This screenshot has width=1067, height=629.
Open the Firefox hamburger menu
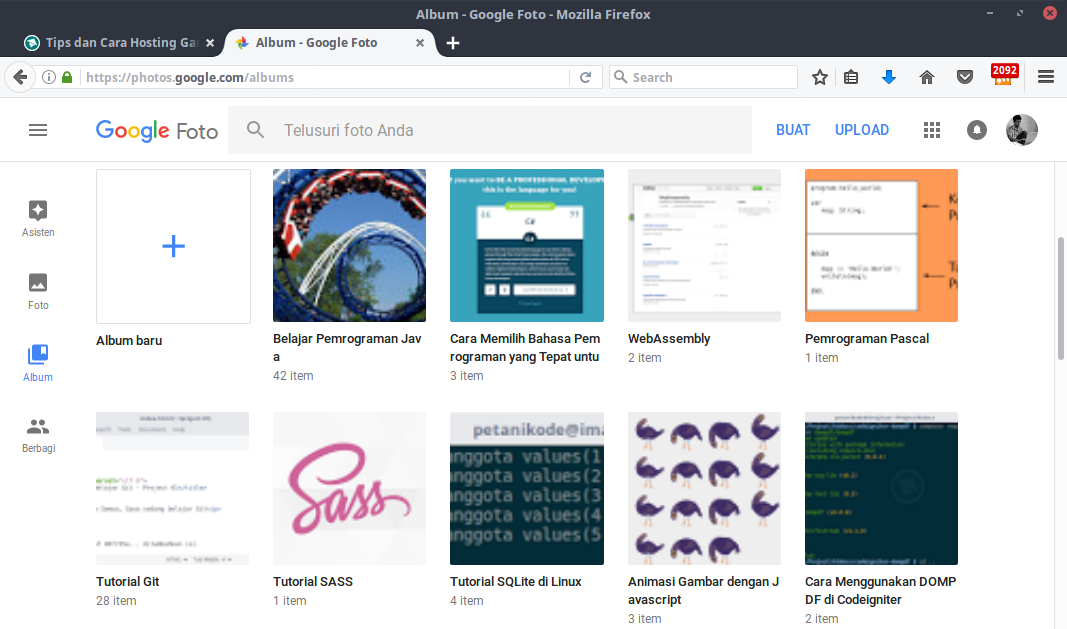click(x=1046, y=77)
